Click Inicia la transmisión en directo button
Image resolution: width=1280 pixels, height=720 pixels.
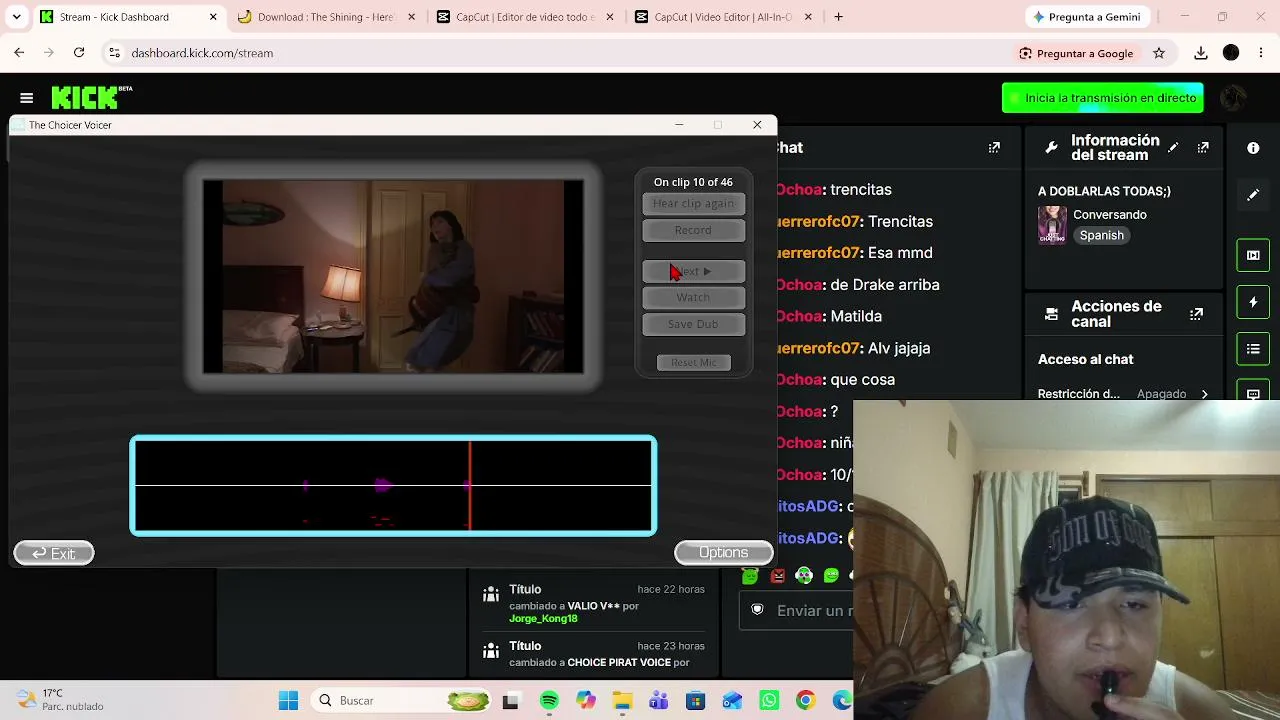pos(1103,98)
